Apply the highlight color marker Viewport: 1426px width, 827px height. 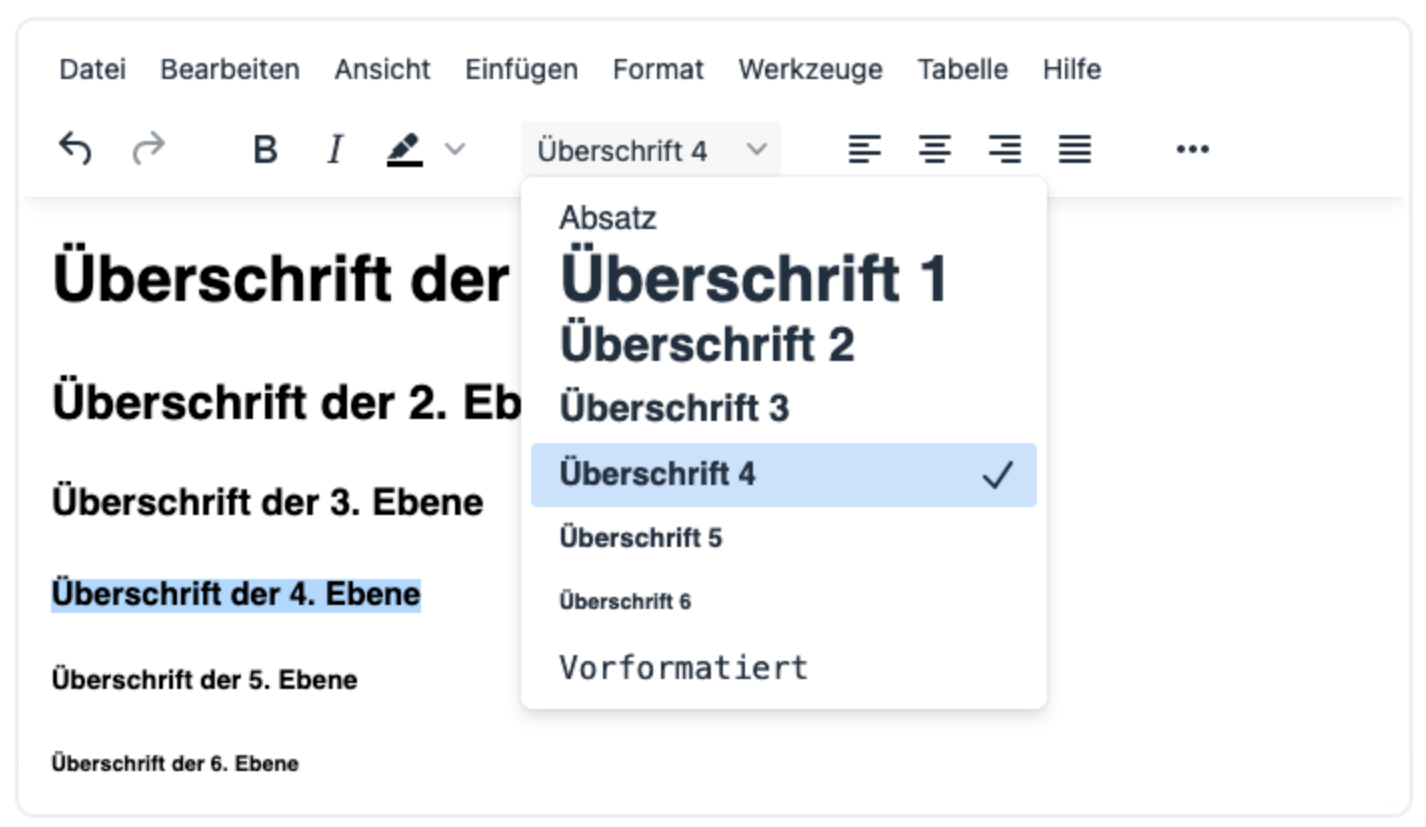[405, 150]
